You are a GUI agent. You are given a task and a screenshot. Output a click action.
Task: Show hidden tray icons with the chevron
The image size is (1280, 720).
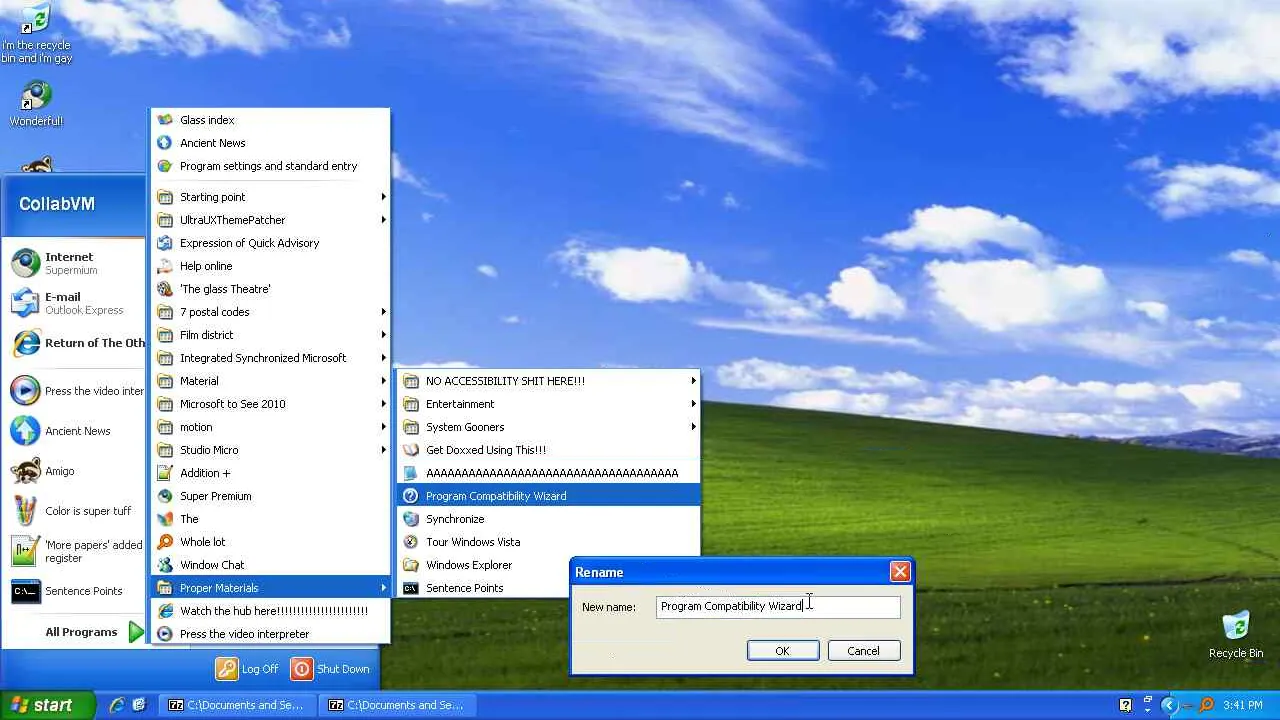(x=1169, y=705)
